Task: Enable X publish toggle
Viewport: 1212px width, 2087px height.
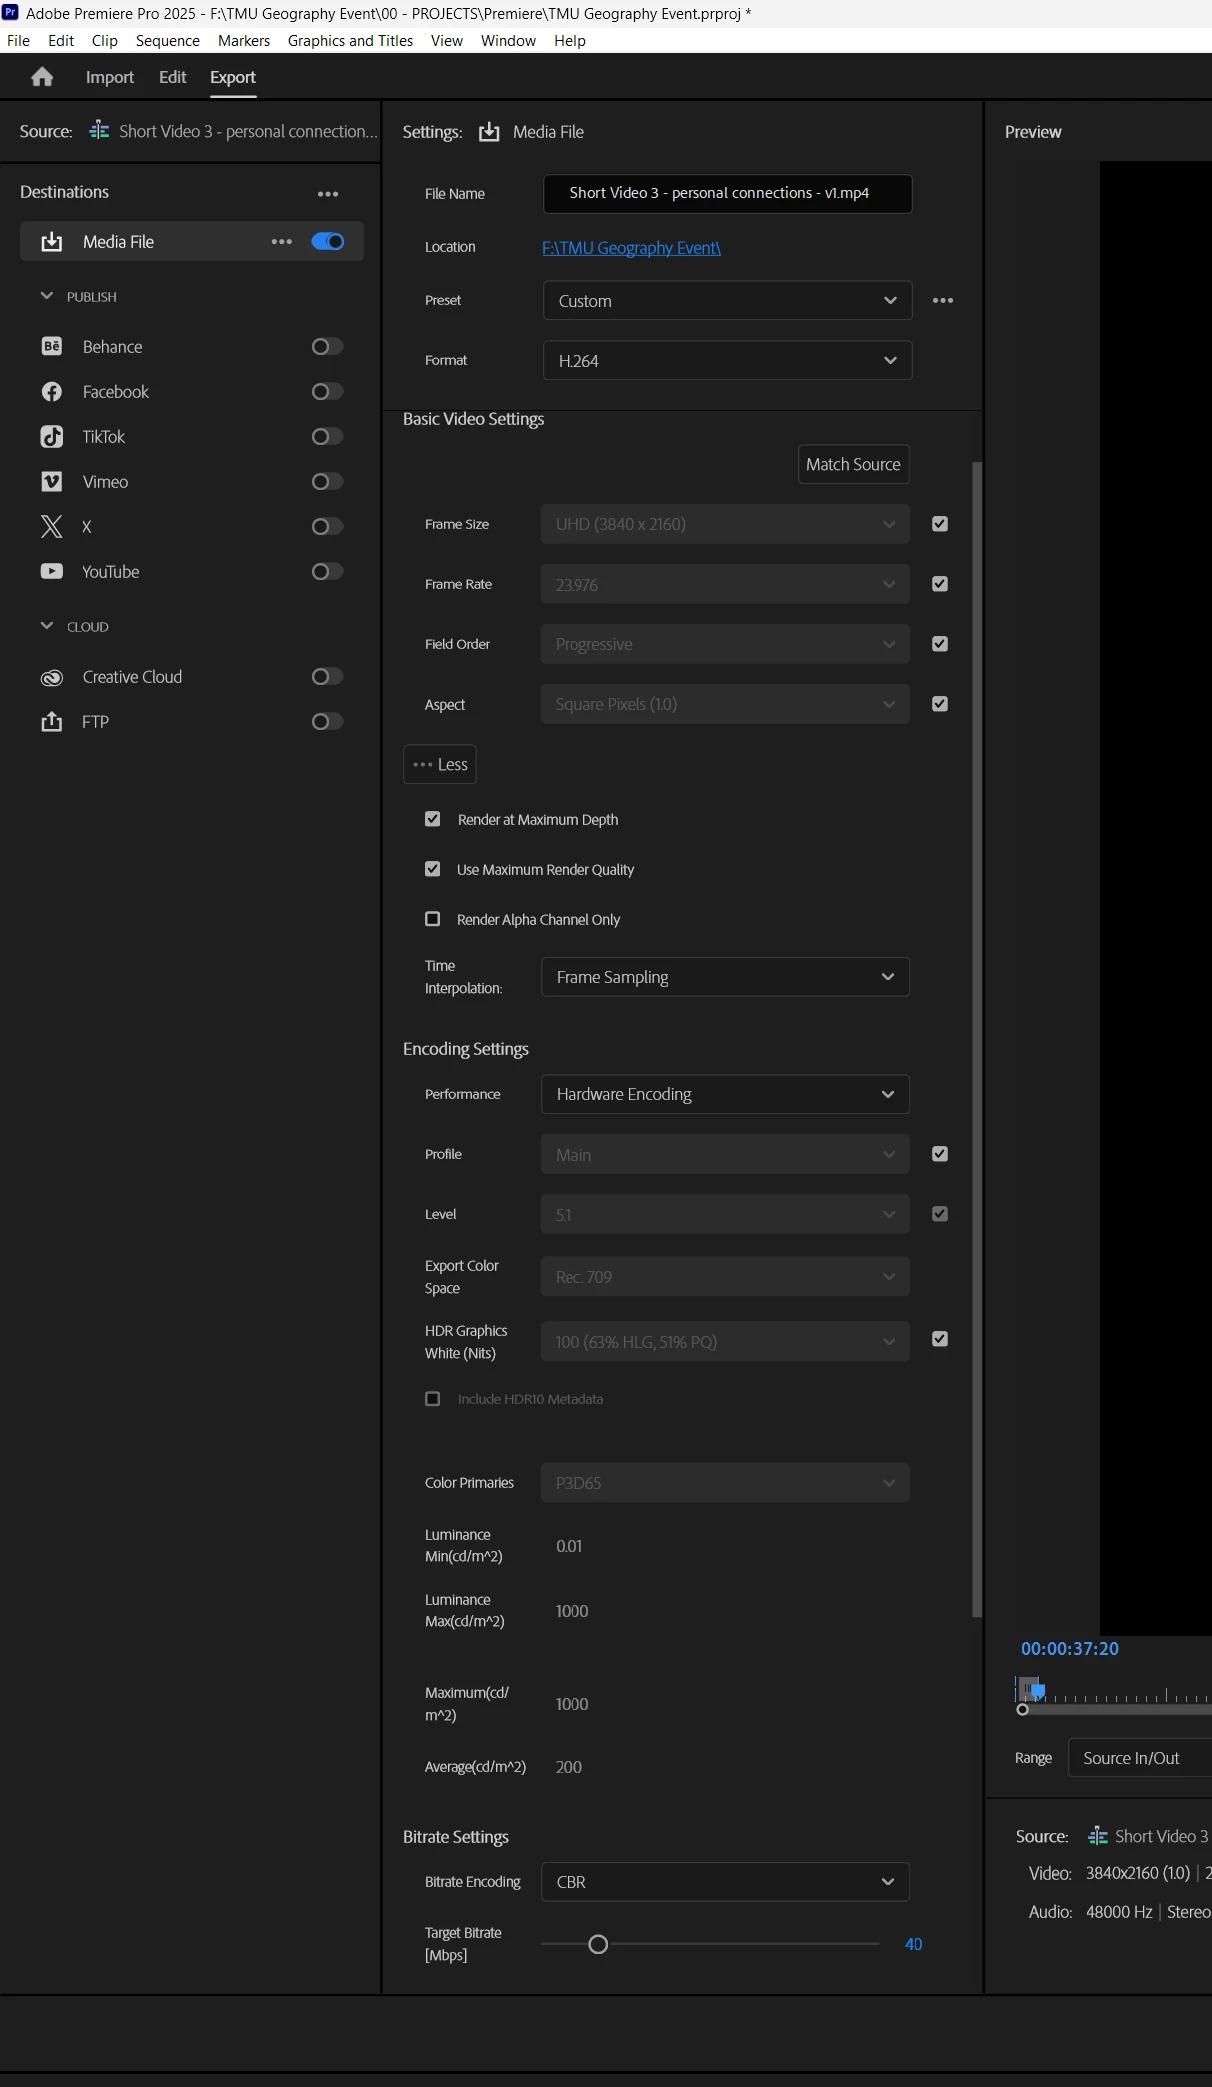Action: (x=327, y=526)
